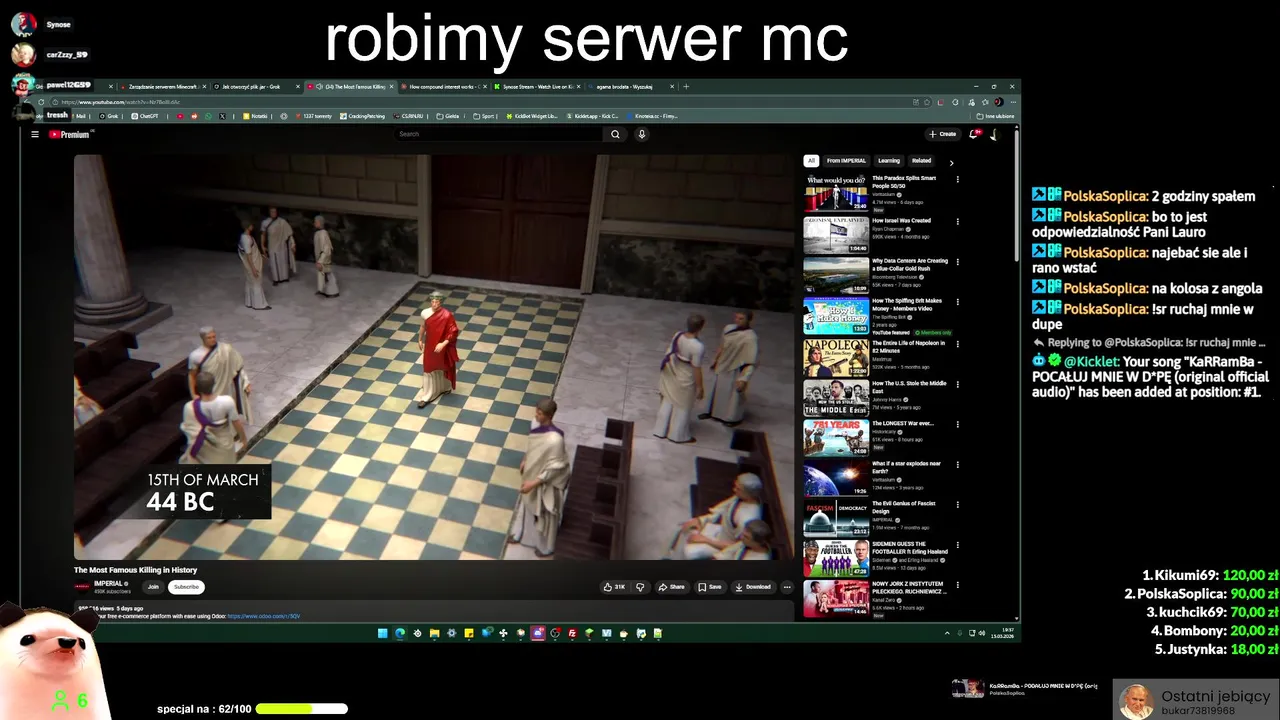Viewport: 1280px width, 720px height.
Task: Select the From IMPERIAL filter chip
Action: 846,160
